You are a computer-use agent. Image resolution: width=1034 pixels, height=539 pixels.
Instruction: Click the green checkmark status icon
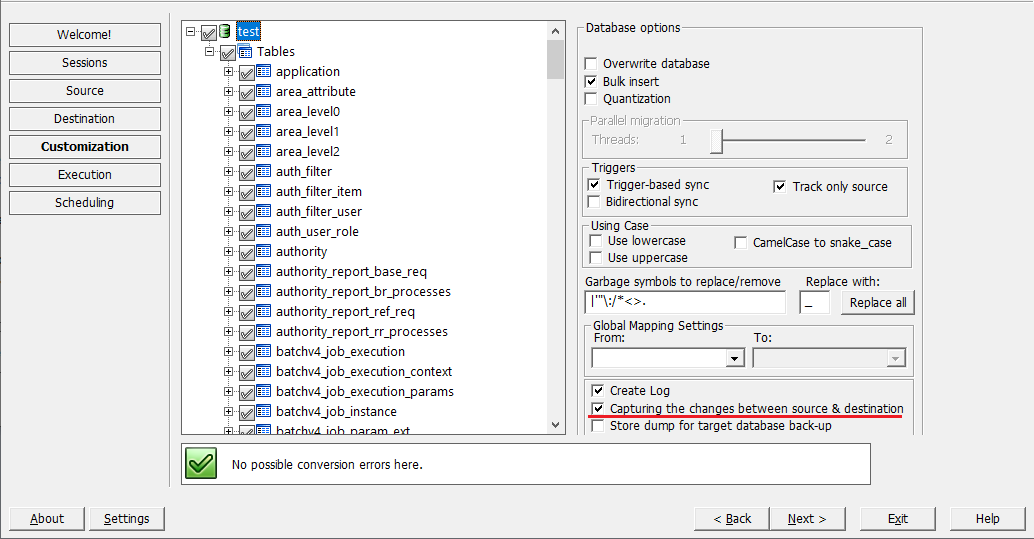[201, 464]
